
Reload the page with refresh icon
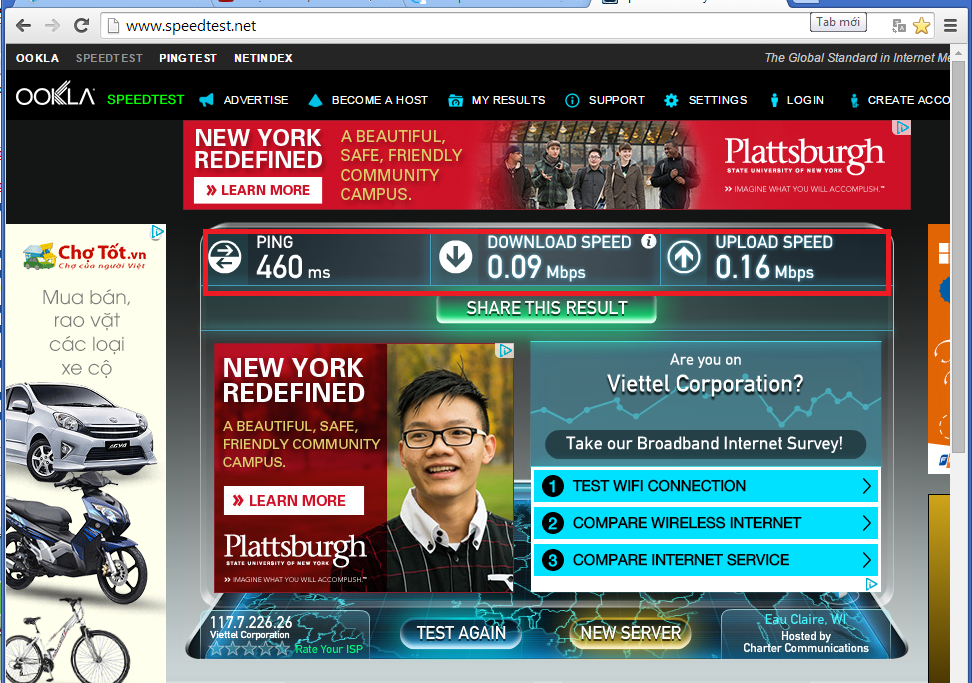[81, 25]
